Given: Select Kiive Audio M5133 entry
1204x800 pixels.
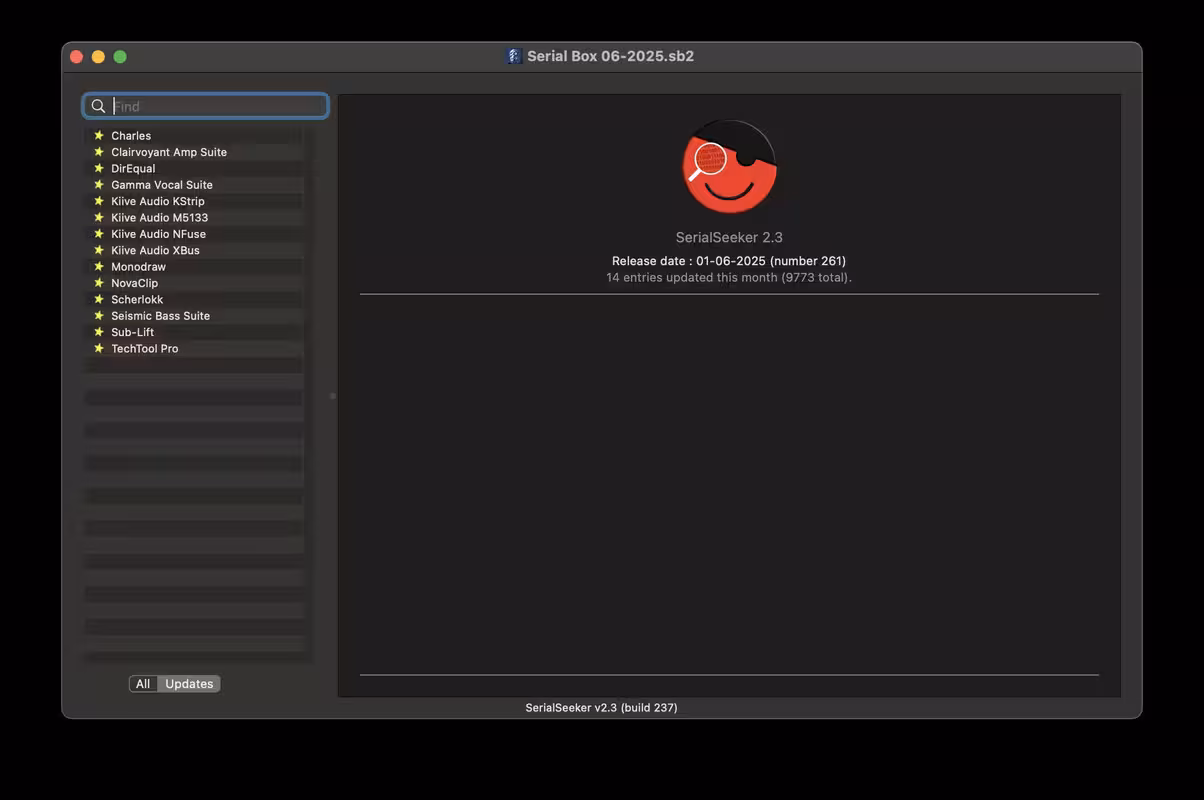Looking at the screenshot, I should (x=195, y=217).
